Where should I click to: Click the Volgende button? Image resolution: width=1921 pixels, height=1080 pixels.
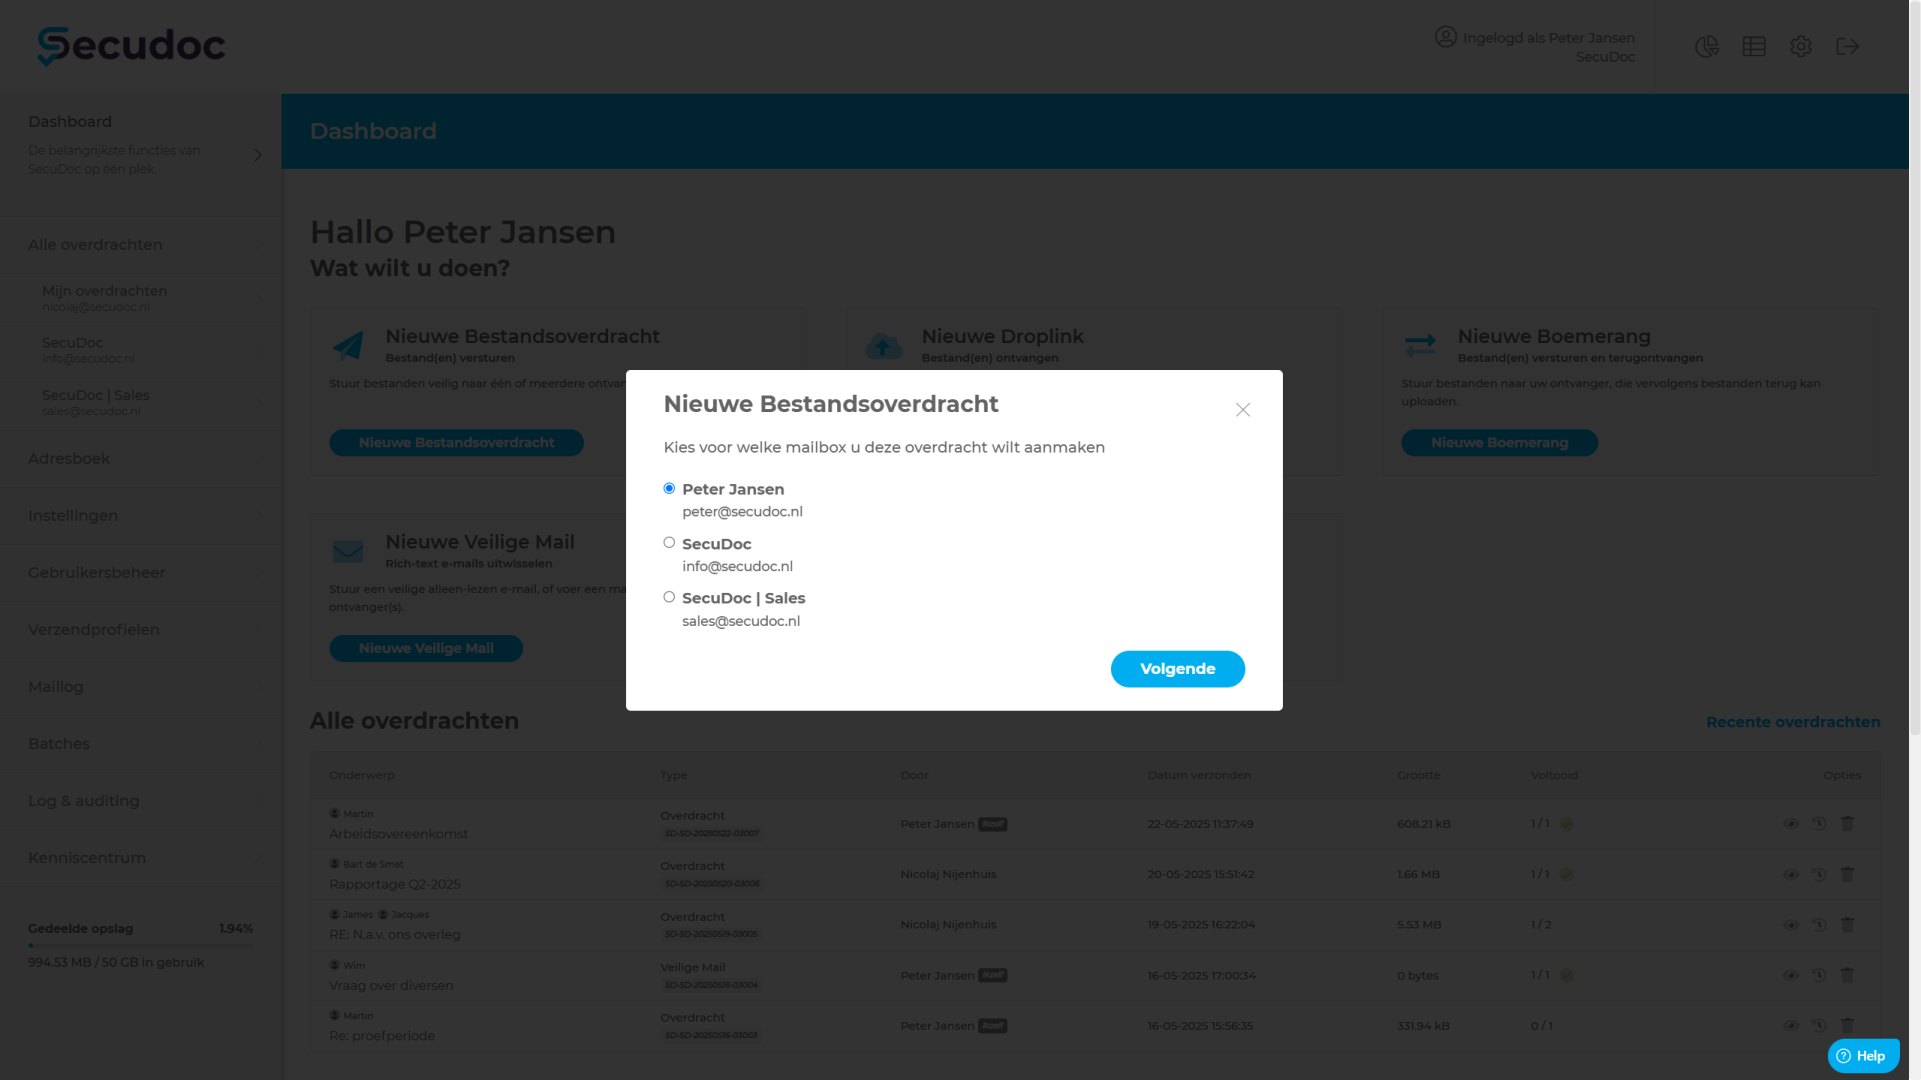tap(1177, 669)
